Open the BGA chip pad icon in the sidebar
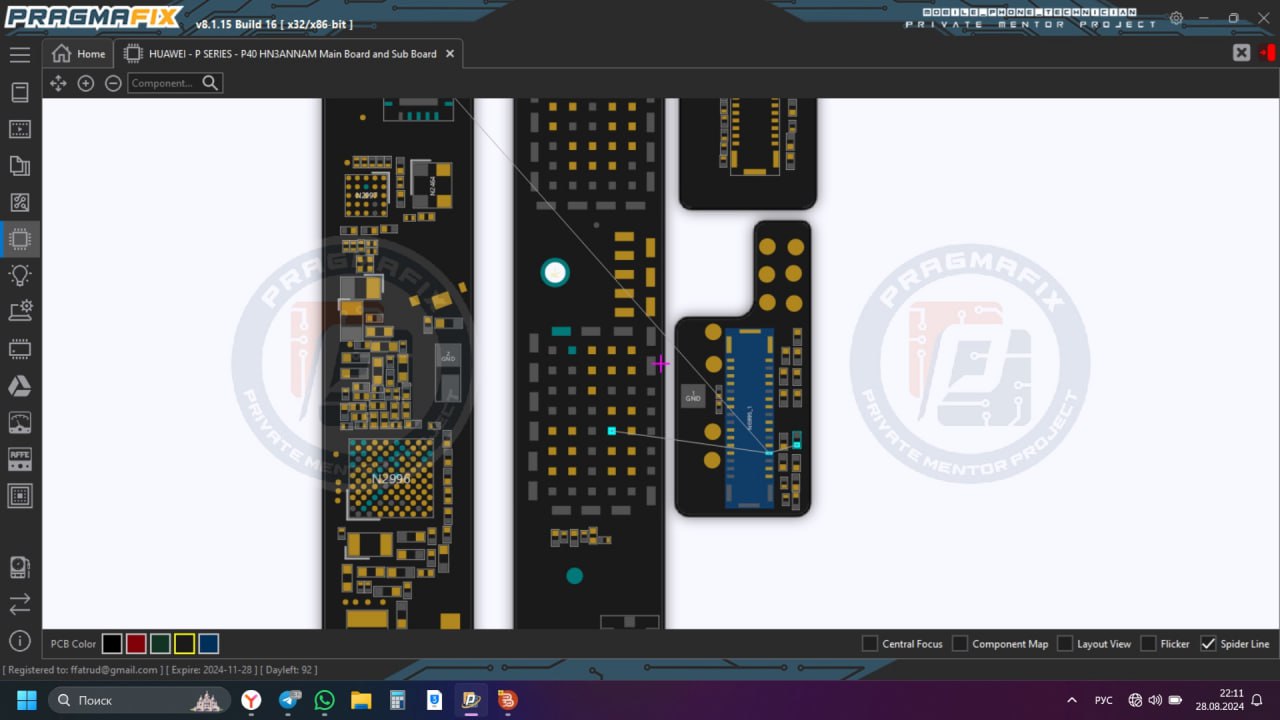 [19, 495]
